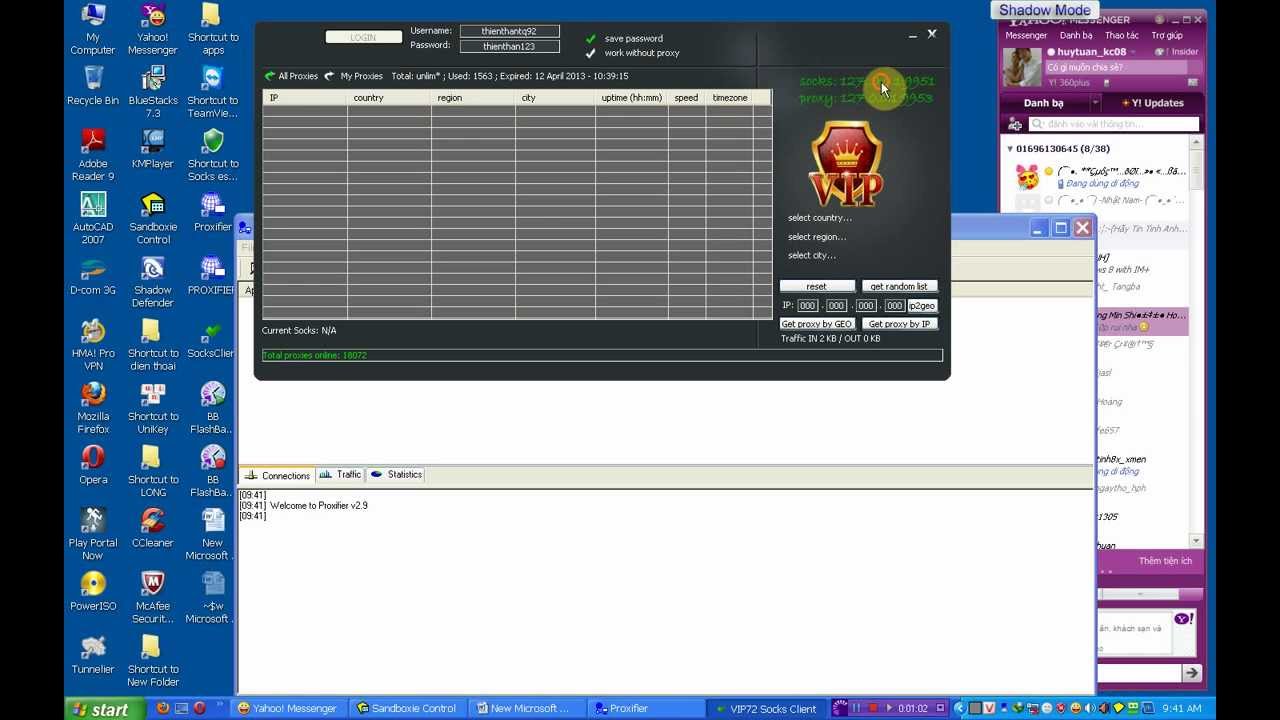This screenshot has height=720, width=1280.
Task: Open Trợ giúp menu in Yahoo Messenger
Action: coord(1167,35)
